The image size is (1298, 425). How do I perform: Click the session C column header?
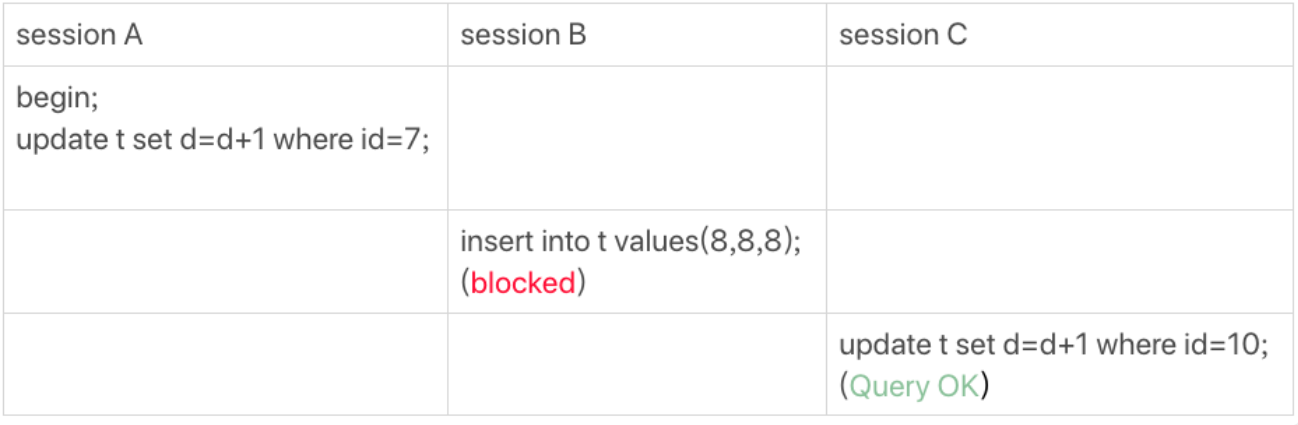[903, 36]
